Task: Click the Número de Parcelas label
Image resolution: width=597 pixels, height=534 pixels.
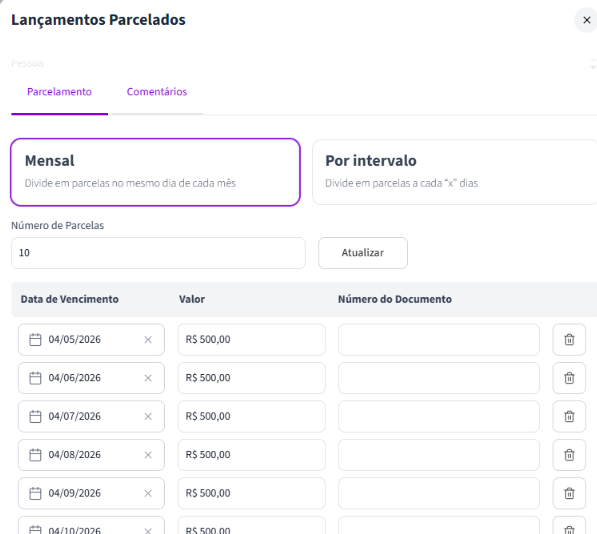Action: pyautogui.click(x=57, y=226)
